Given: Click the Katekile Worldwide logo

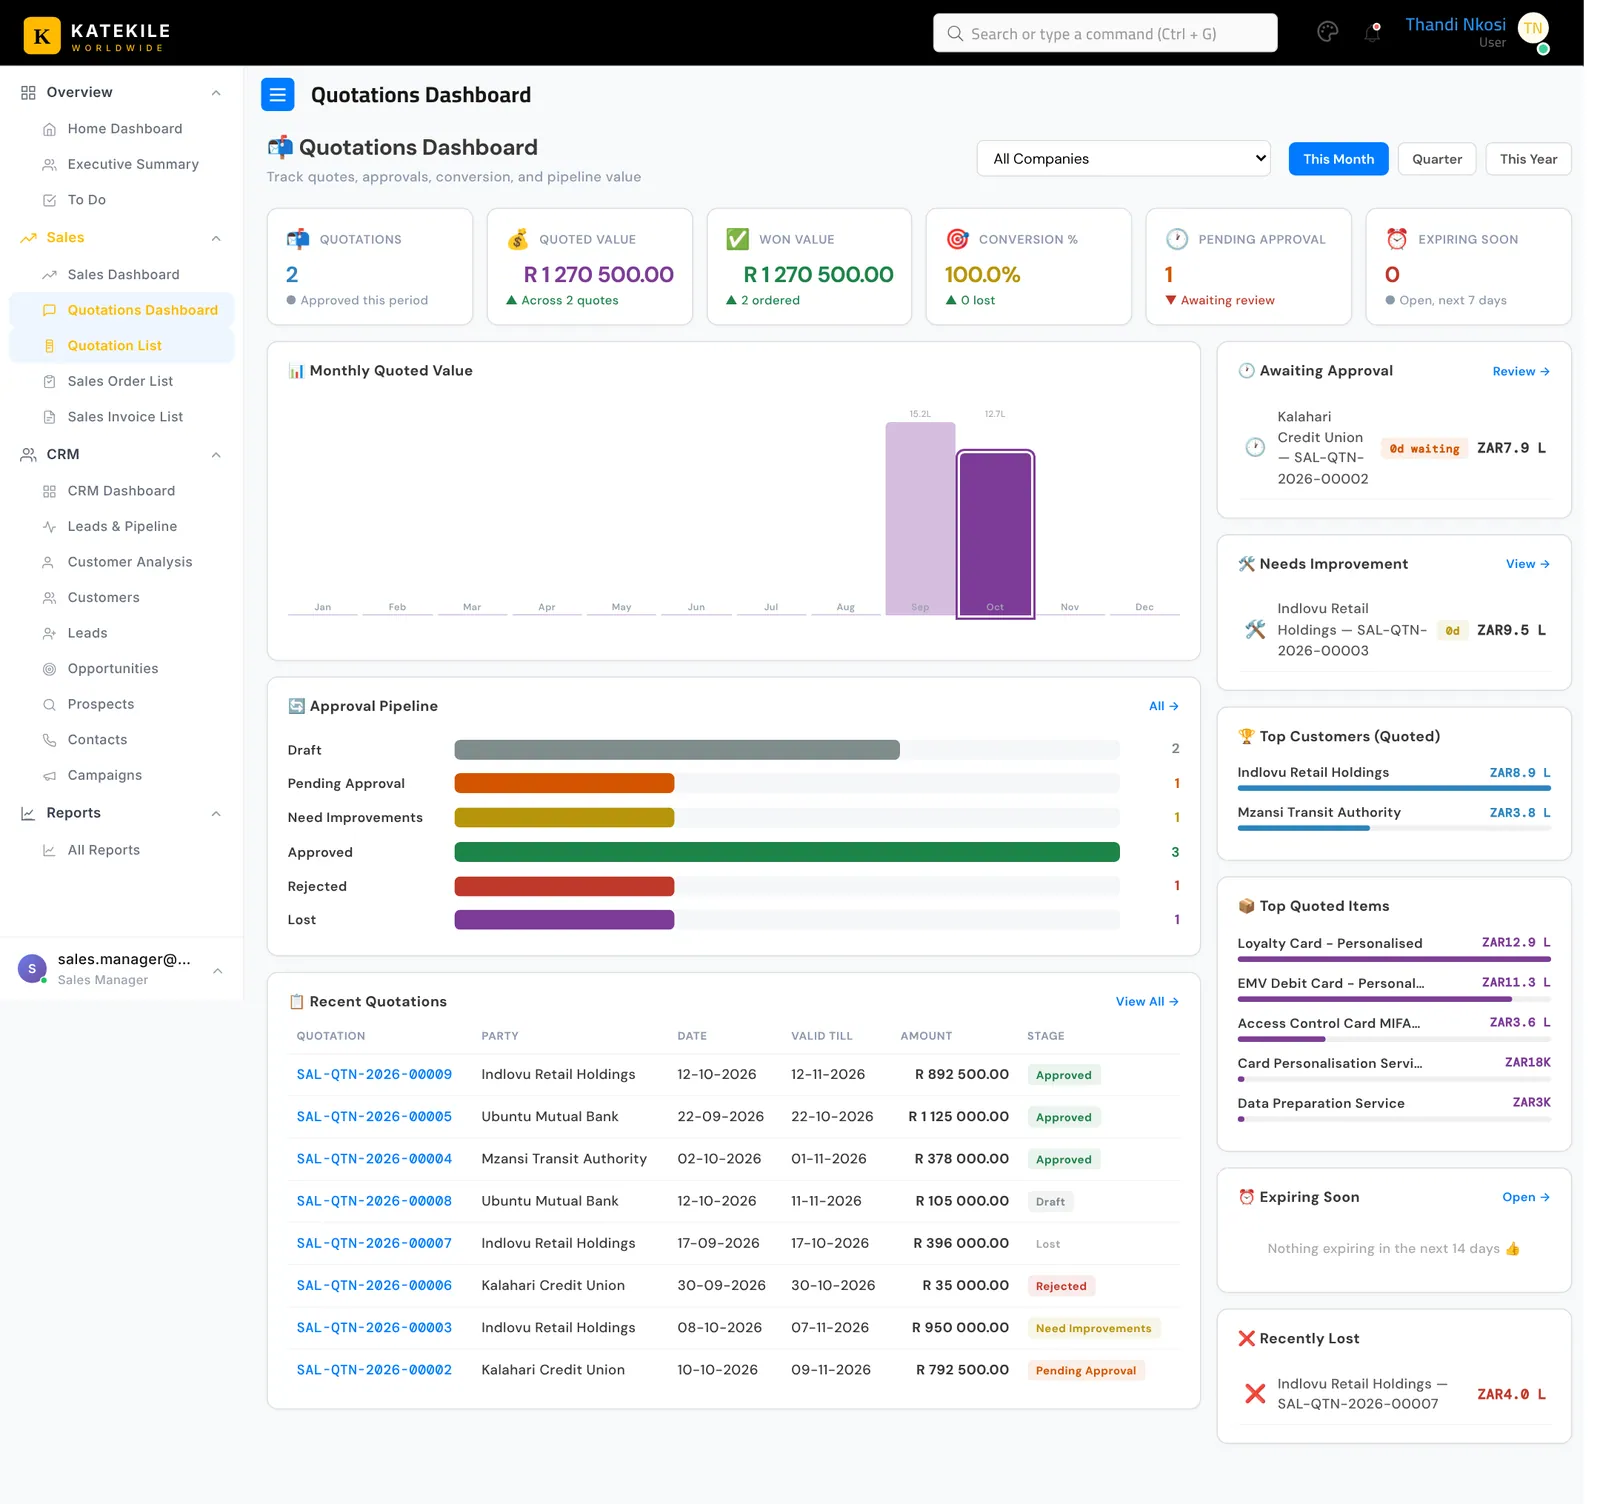Looking at the screenshot, I should [97, 36].
